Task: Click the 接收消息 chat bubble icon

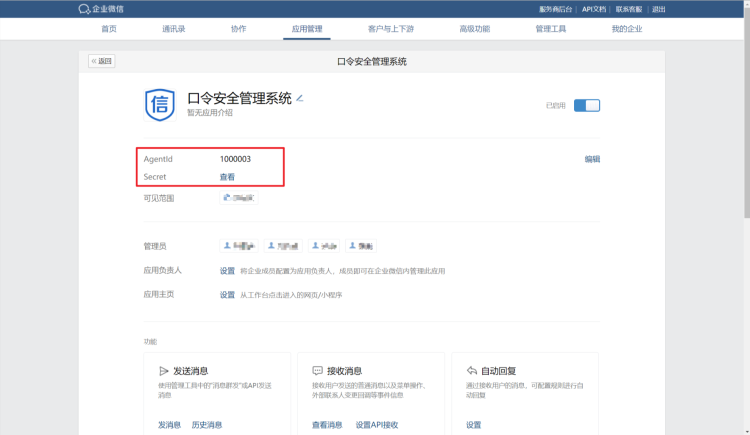Action: pyautogui.click(x=317, y=370)
